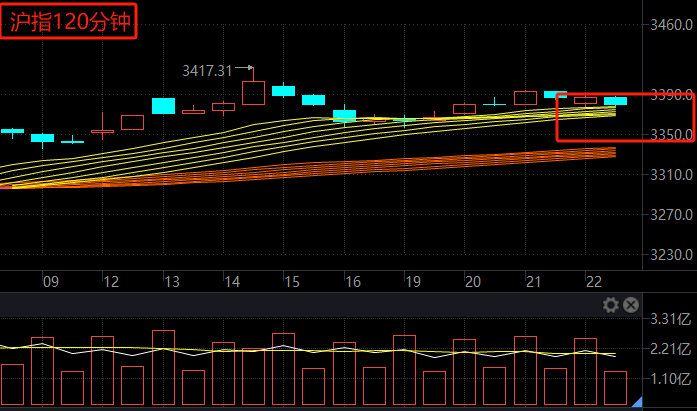
Task: Click the 3270.0 price axis label
Action: click(x=671, y=215)
